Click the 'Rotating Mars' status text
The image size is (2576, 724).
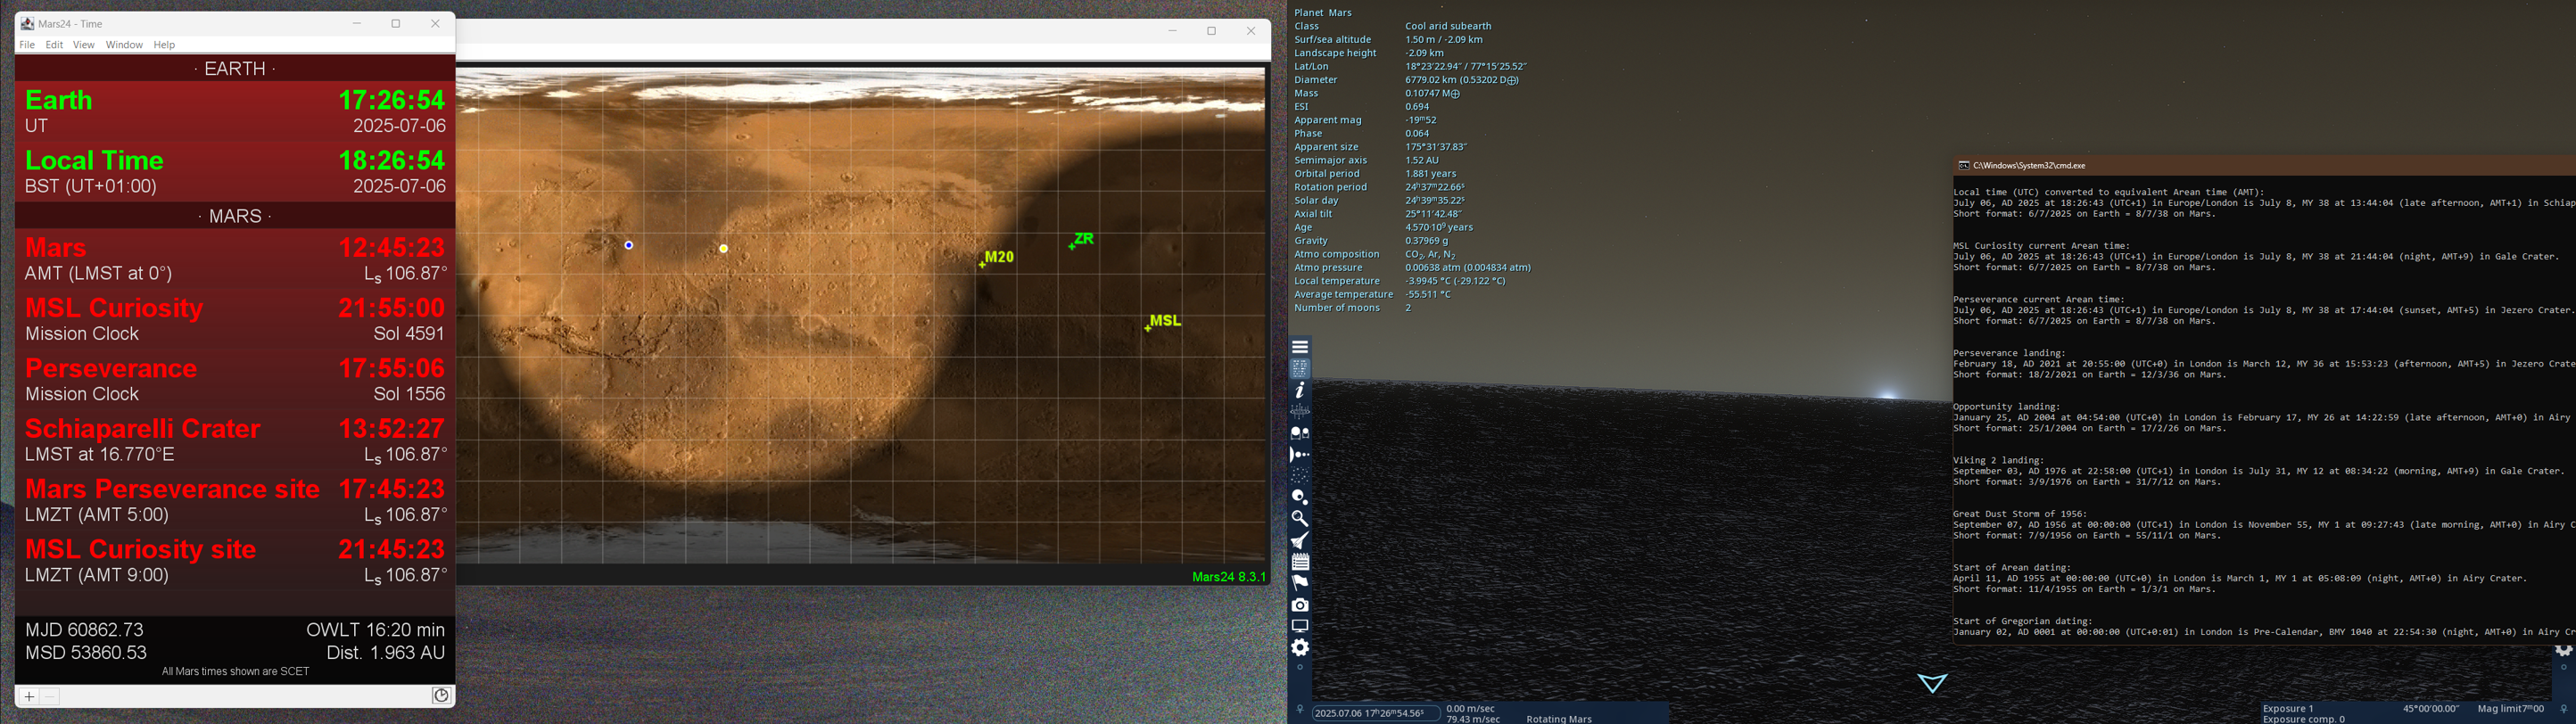click(x=1559, y=719)
